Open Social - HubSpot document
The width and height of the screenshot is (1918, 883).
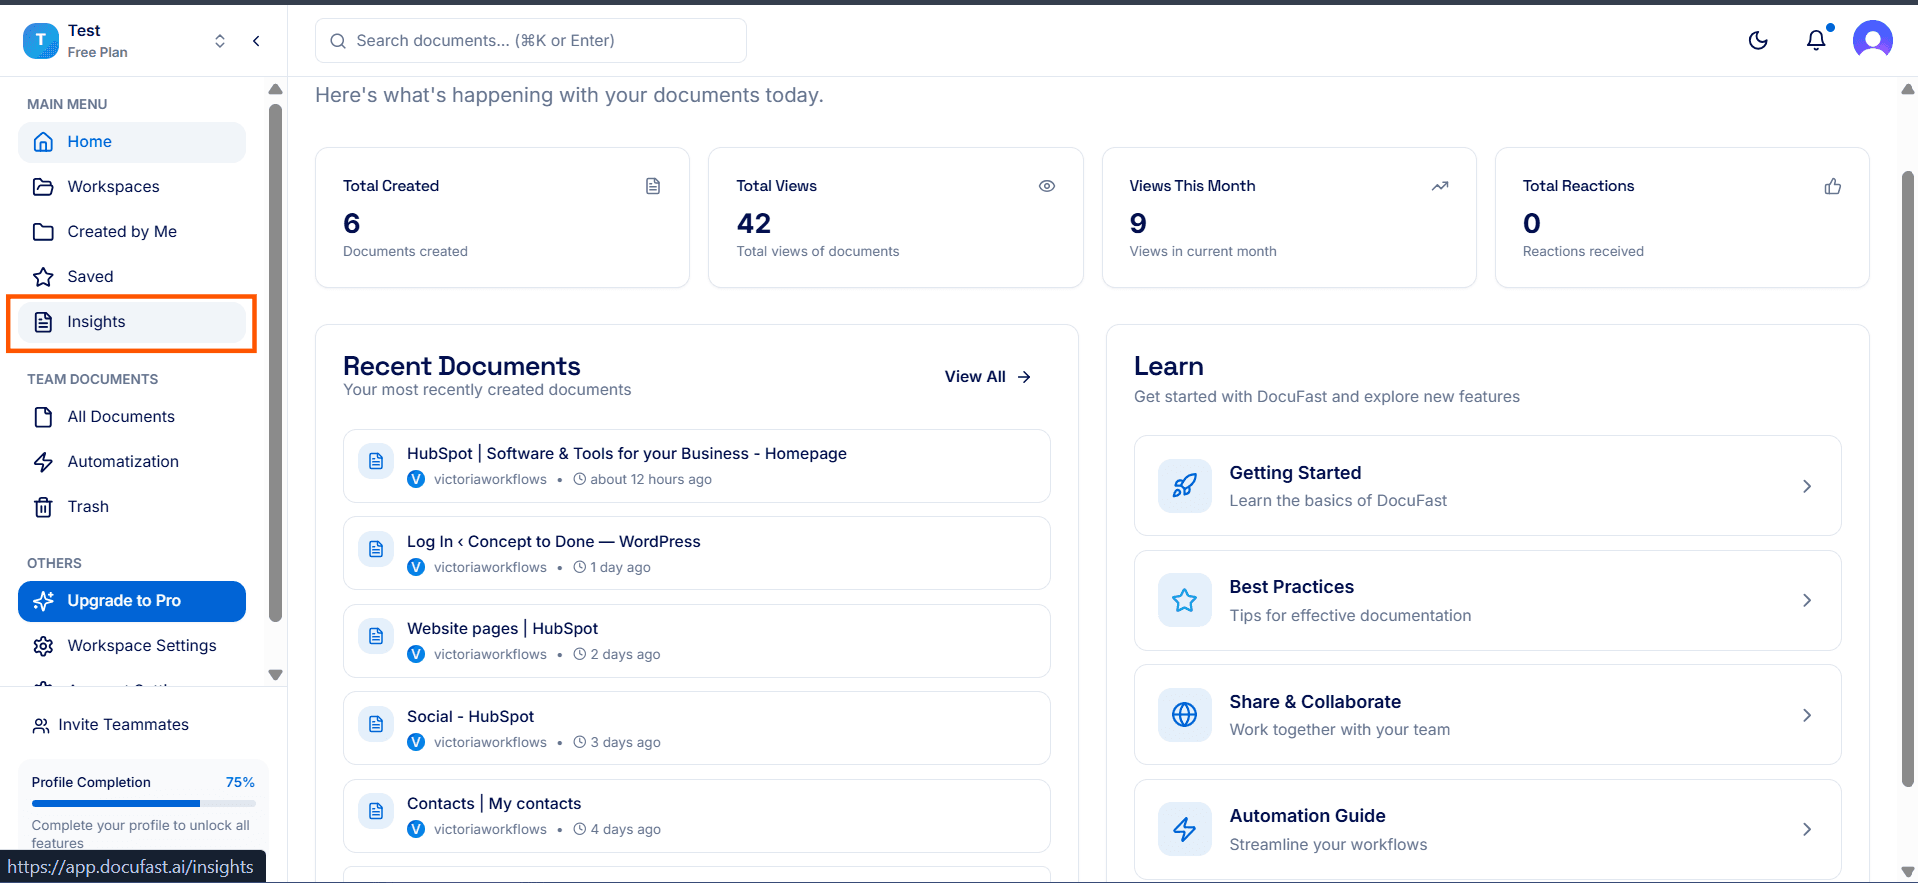(x=697, y=728)
